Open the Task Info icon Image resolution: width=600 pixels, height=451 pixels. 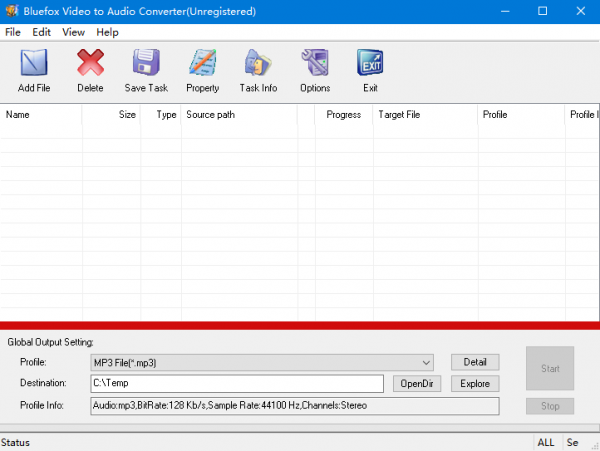[258, 62]
